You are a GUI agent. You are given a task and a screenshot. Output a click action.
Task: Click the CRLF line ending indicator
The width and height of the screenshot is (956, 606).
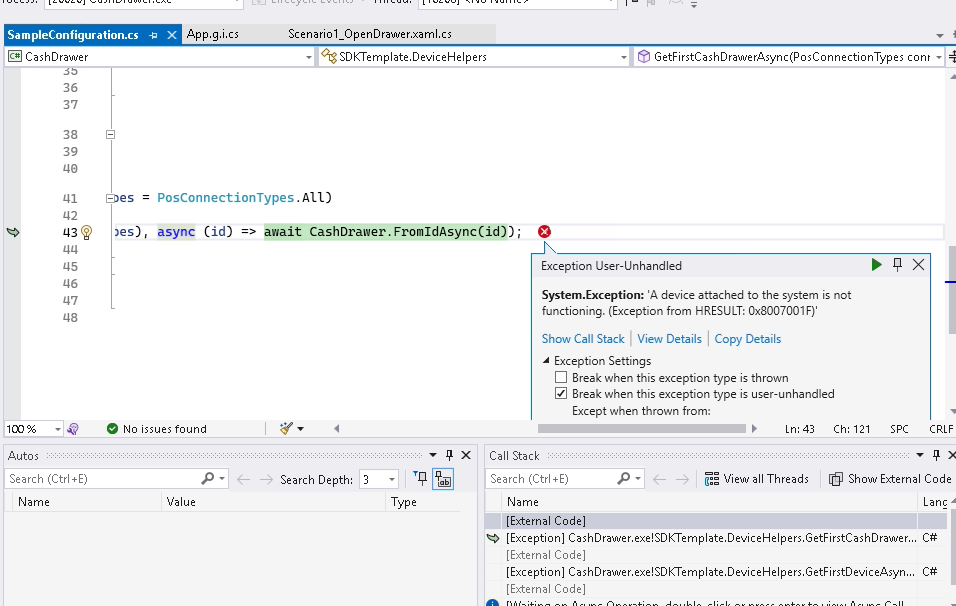(x=941, y=429)
